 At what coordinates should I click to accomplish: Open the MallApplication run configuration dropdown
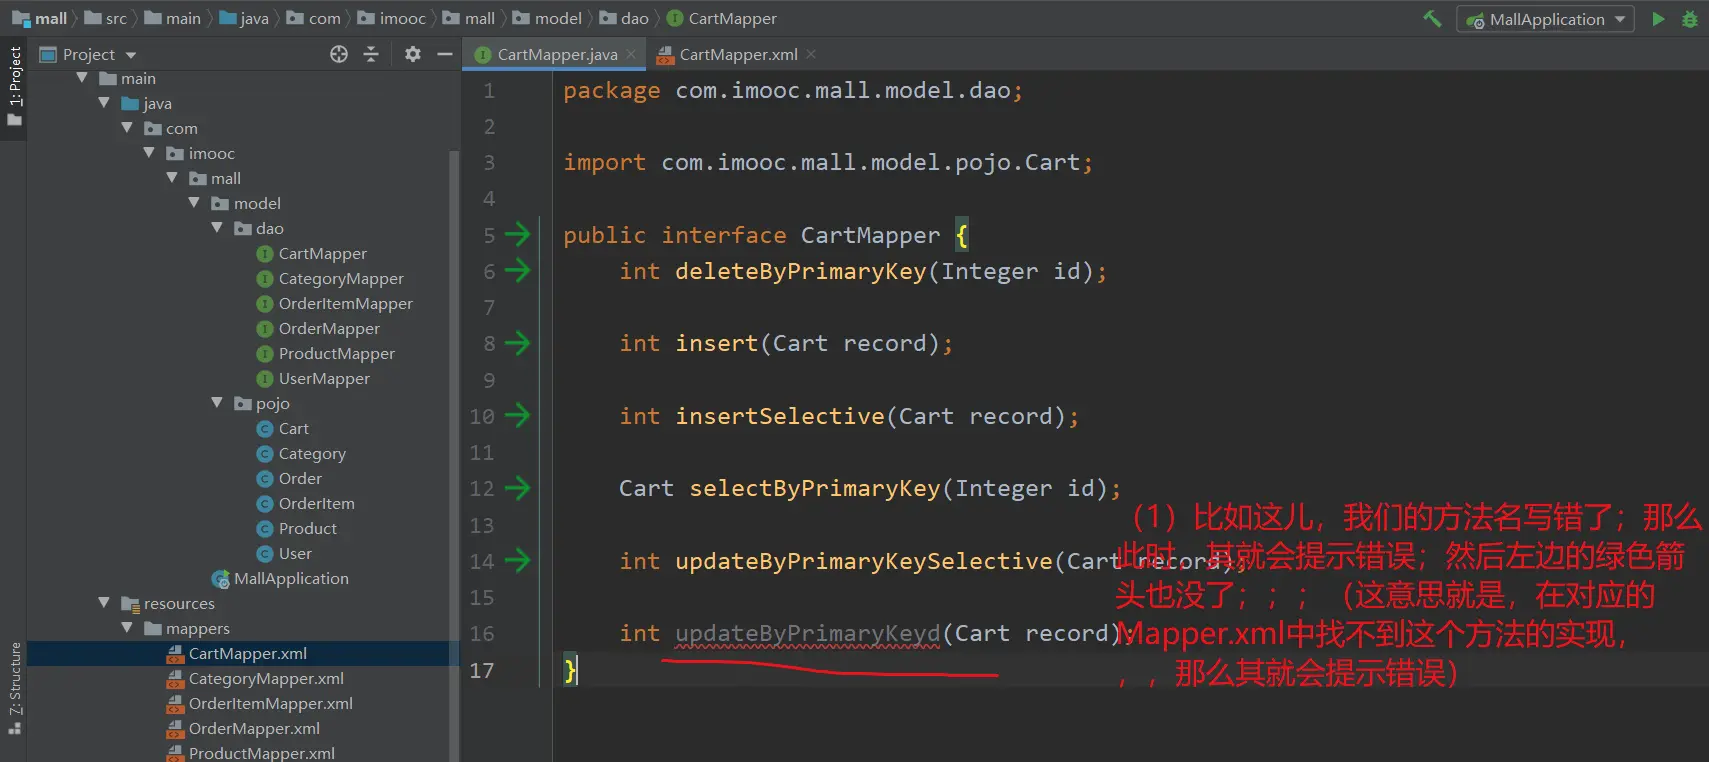(x=1546, y=19)
